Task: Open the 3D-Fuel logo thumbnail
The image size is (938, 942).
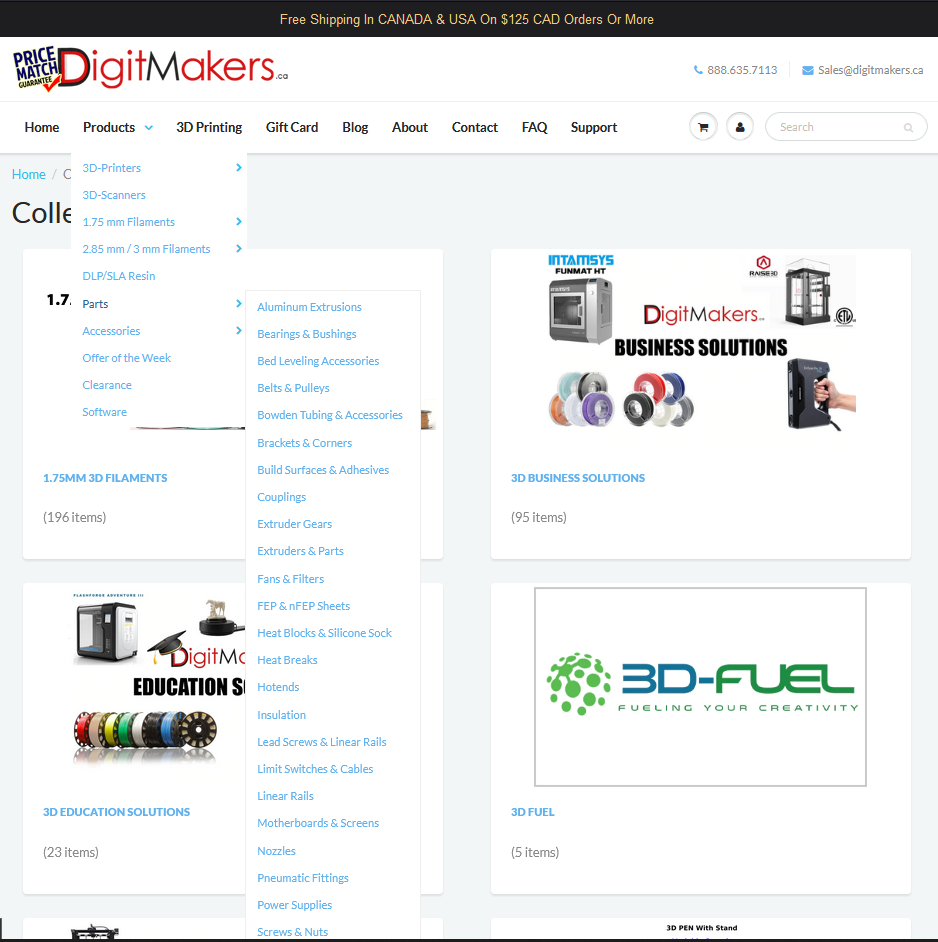Action: click(x=701, y=687)
